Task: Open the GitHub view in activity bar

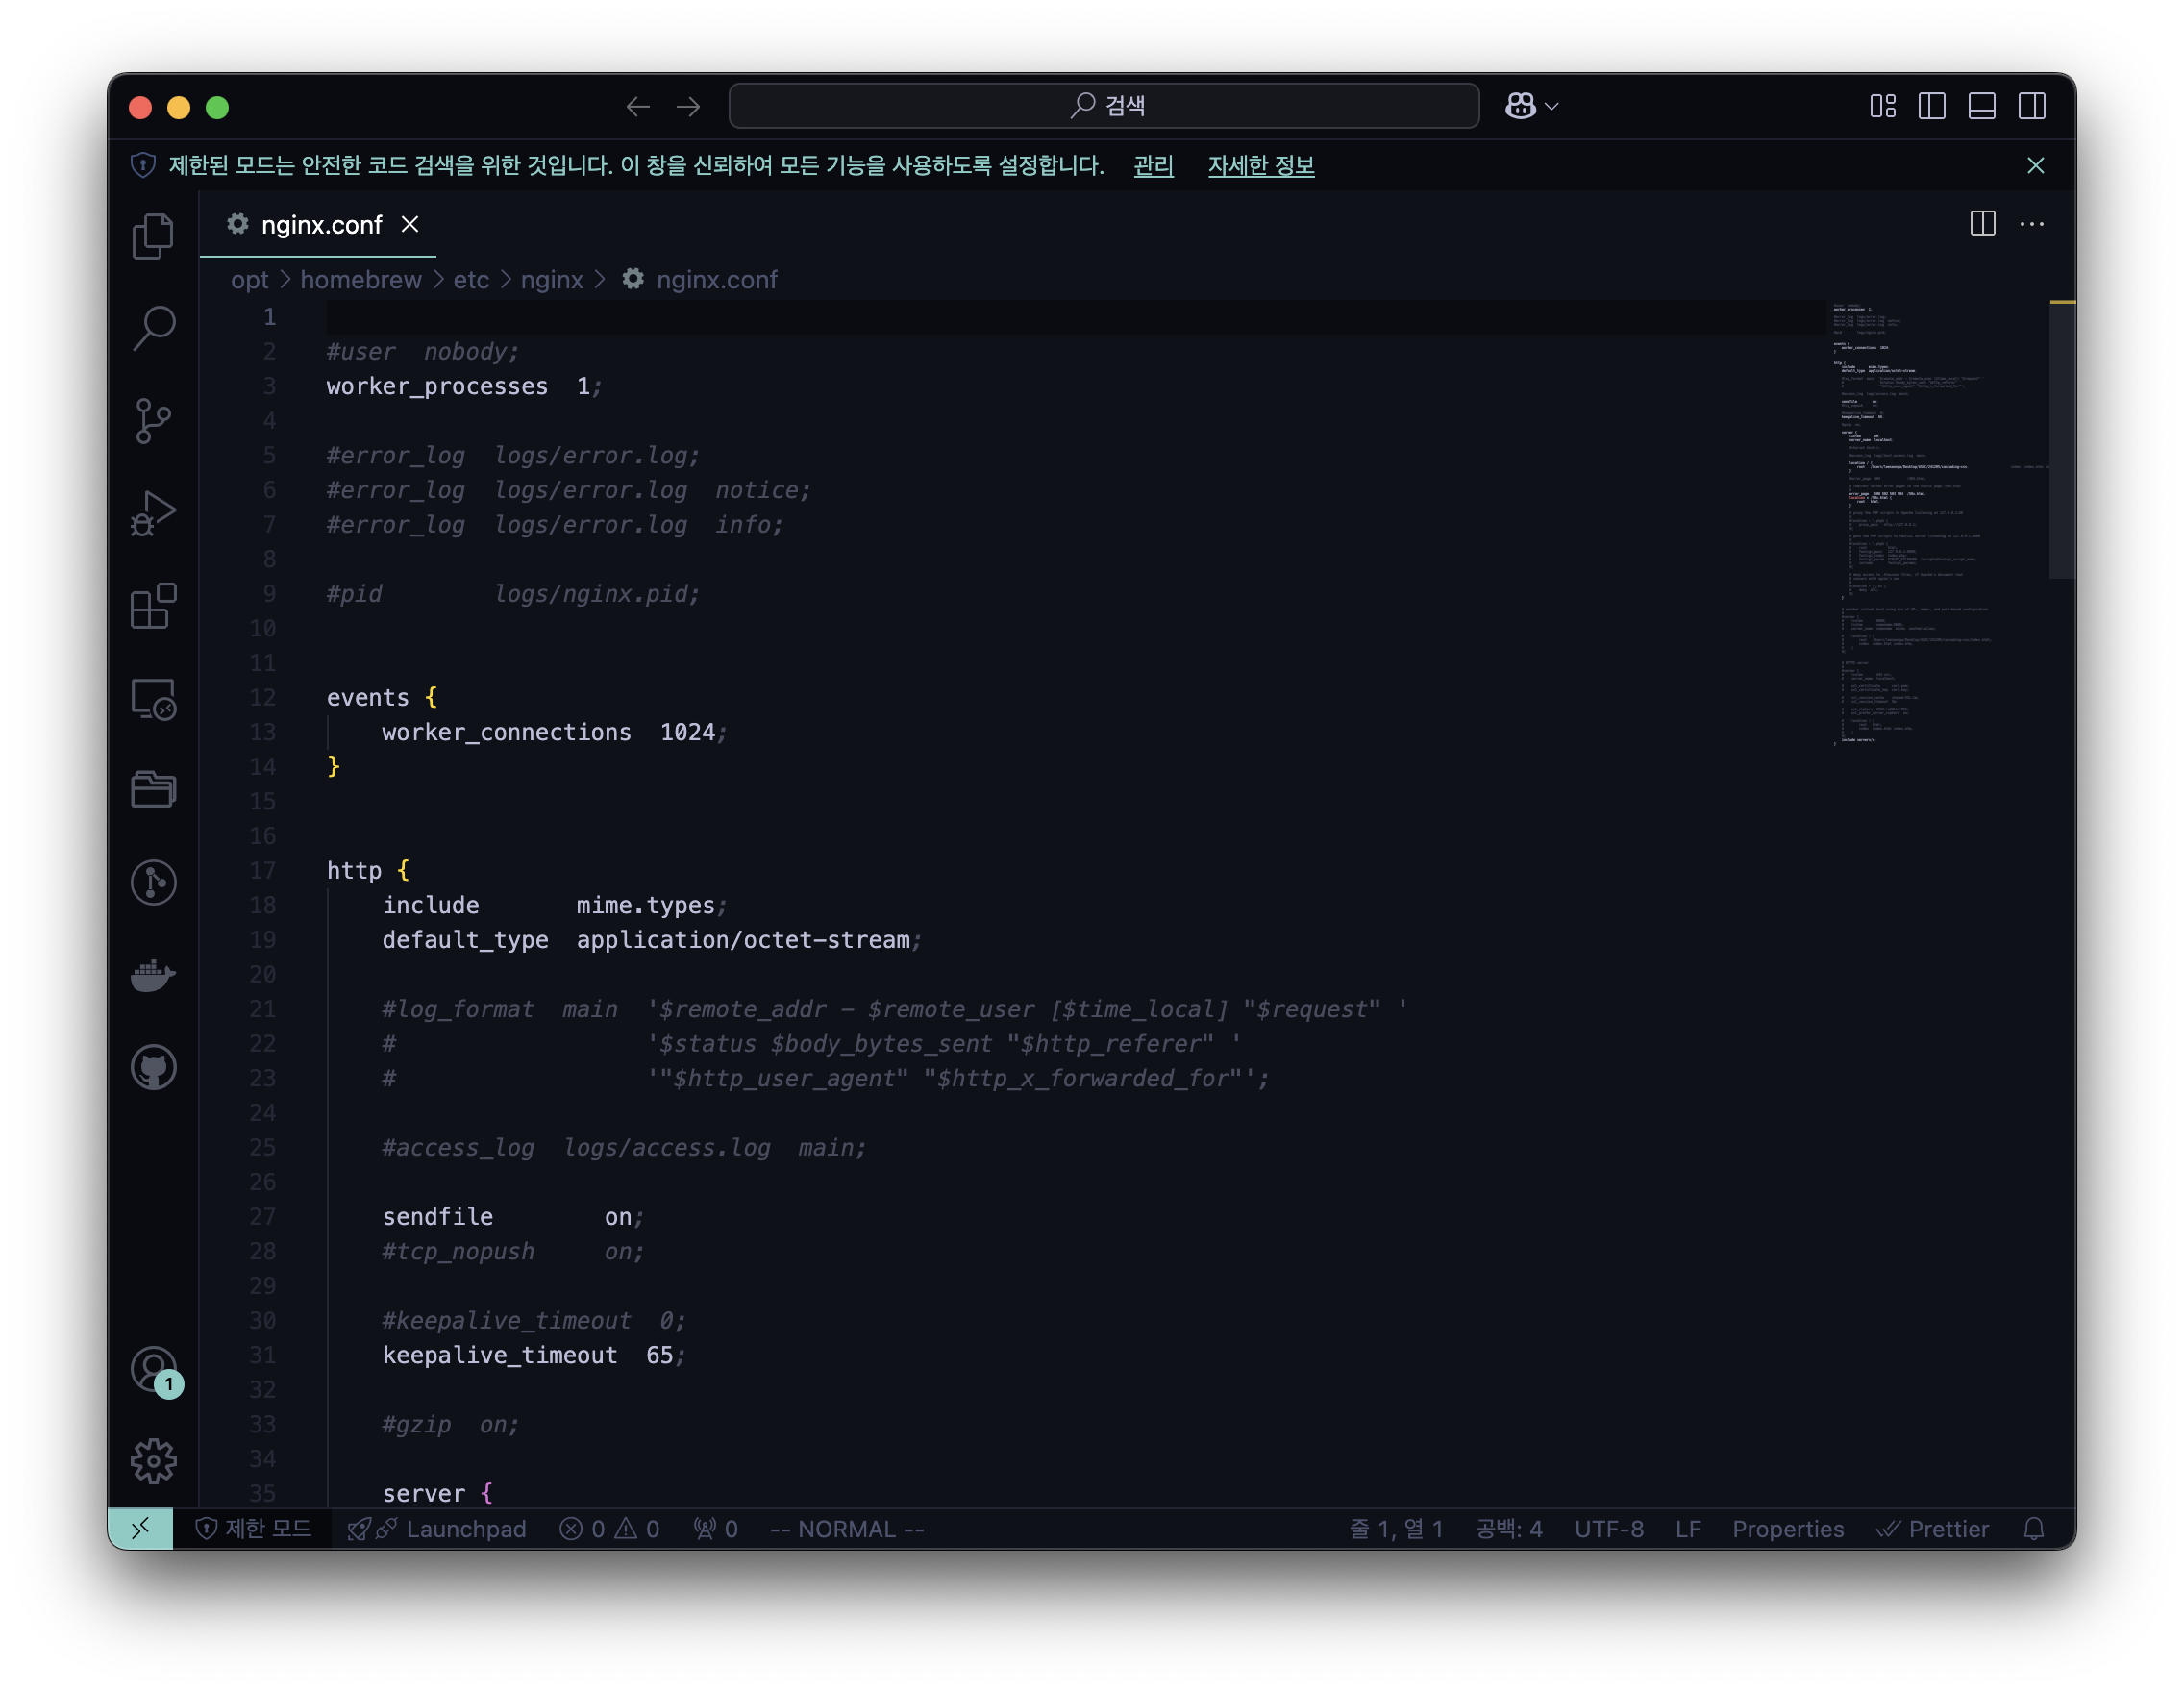Action: point(153,1067)
